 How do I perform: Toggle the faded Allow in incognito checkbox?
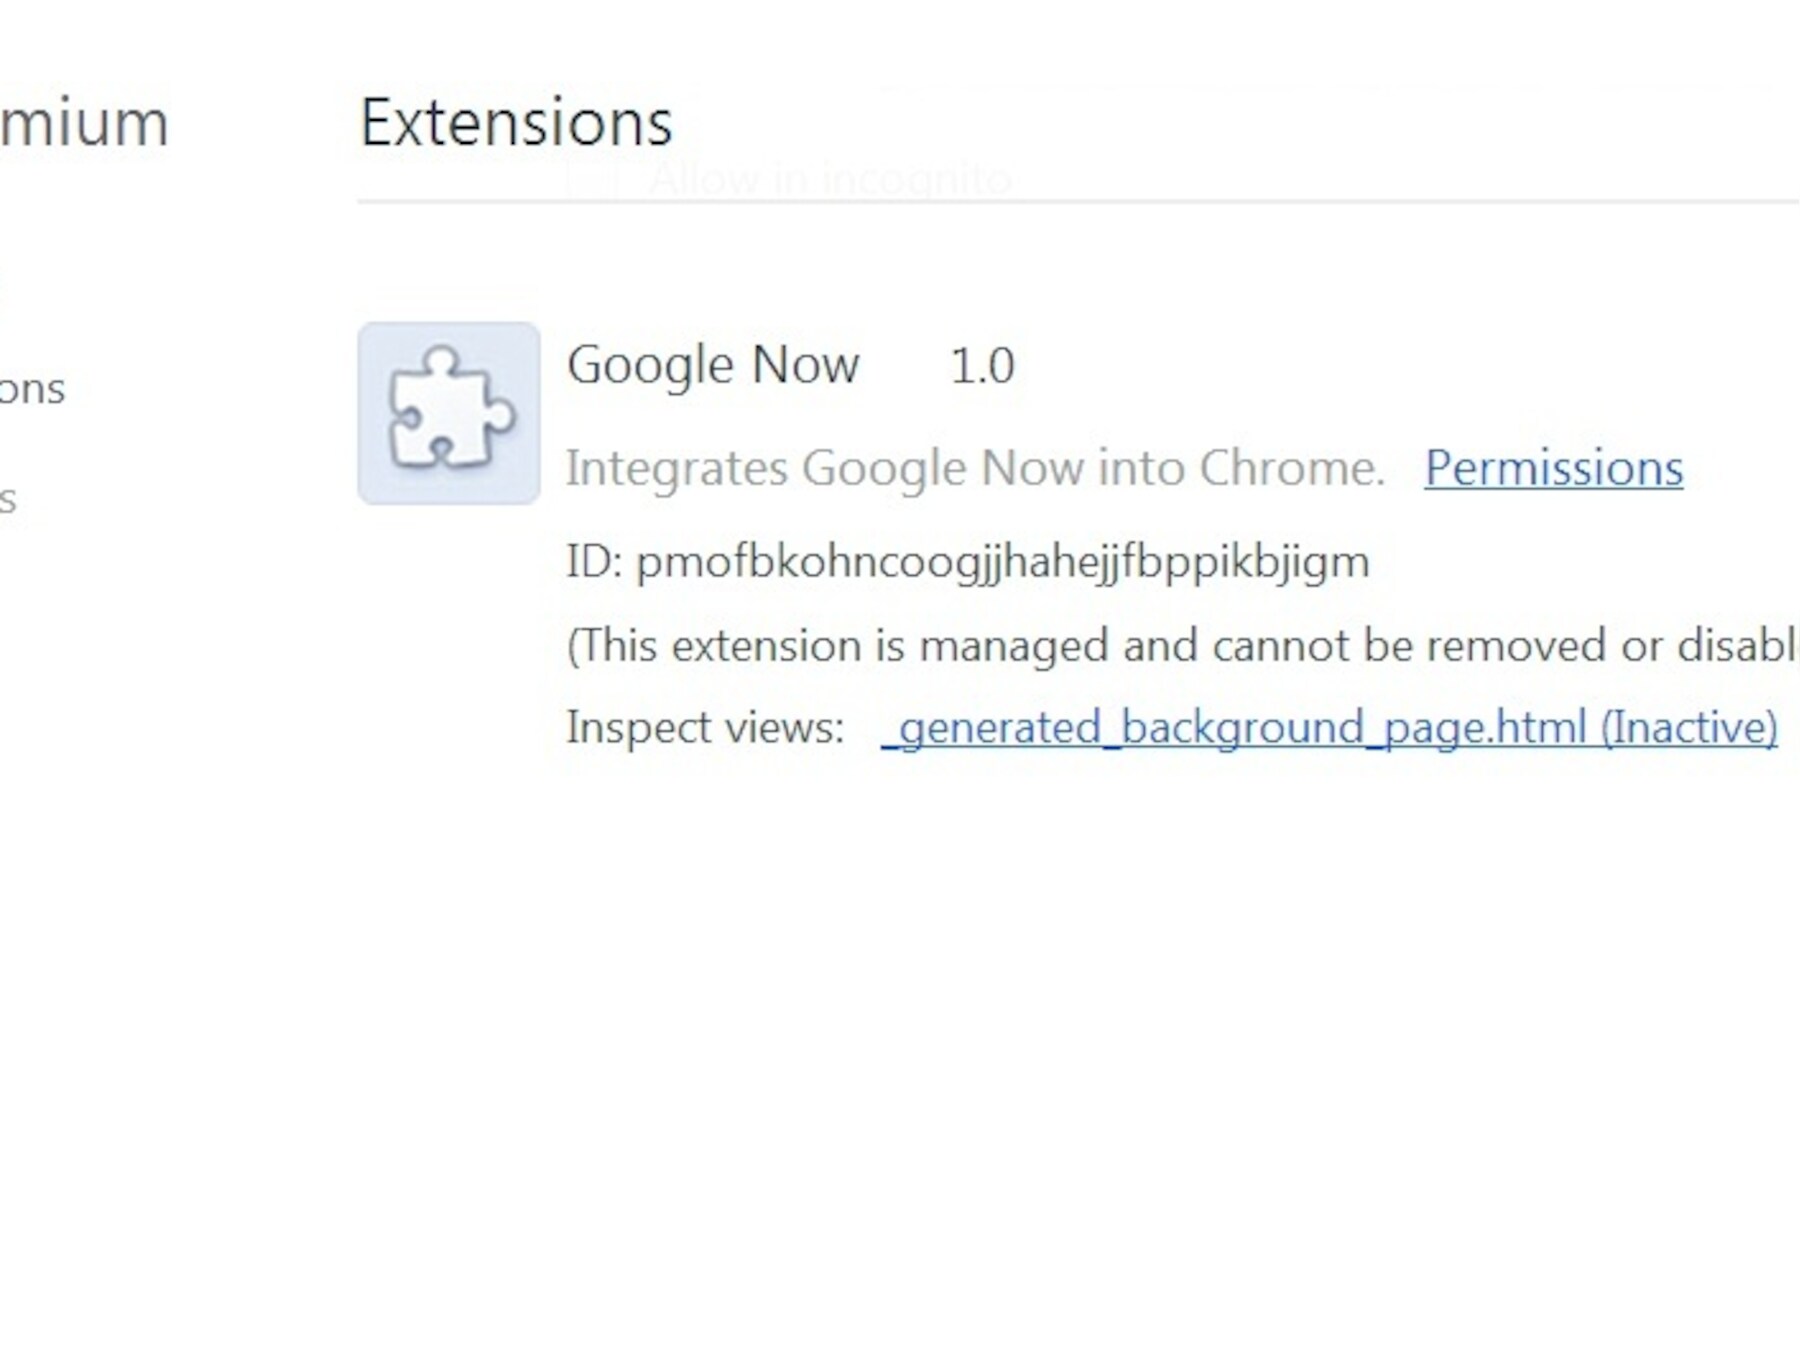point(593,179)
